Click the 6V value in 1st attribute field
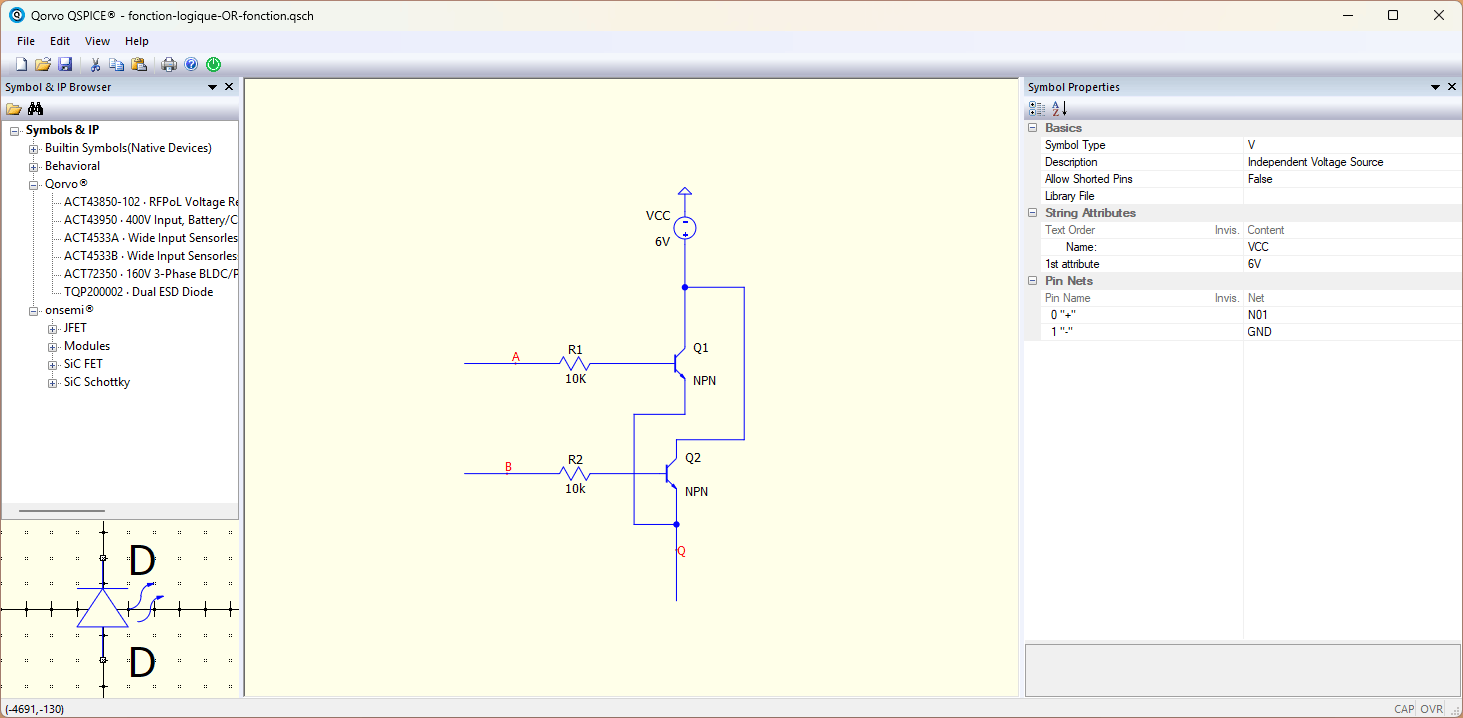 1254,264
